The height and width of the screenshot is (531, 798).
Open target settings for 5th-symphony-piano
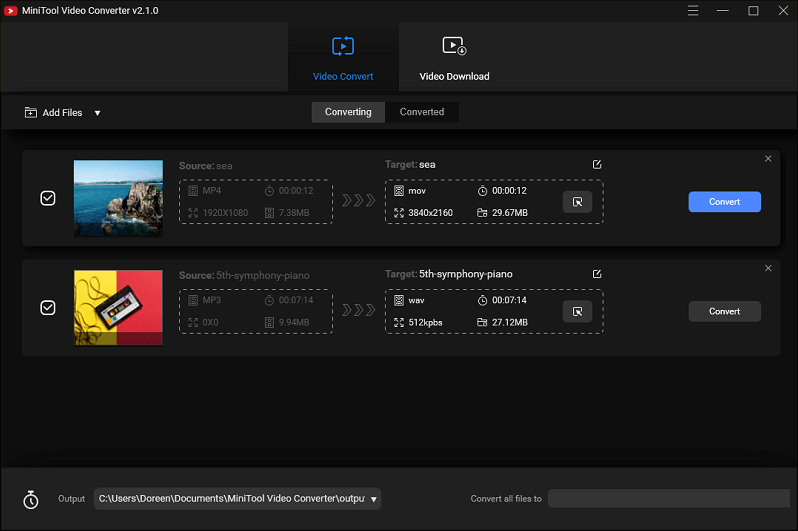tap(577, 312)
